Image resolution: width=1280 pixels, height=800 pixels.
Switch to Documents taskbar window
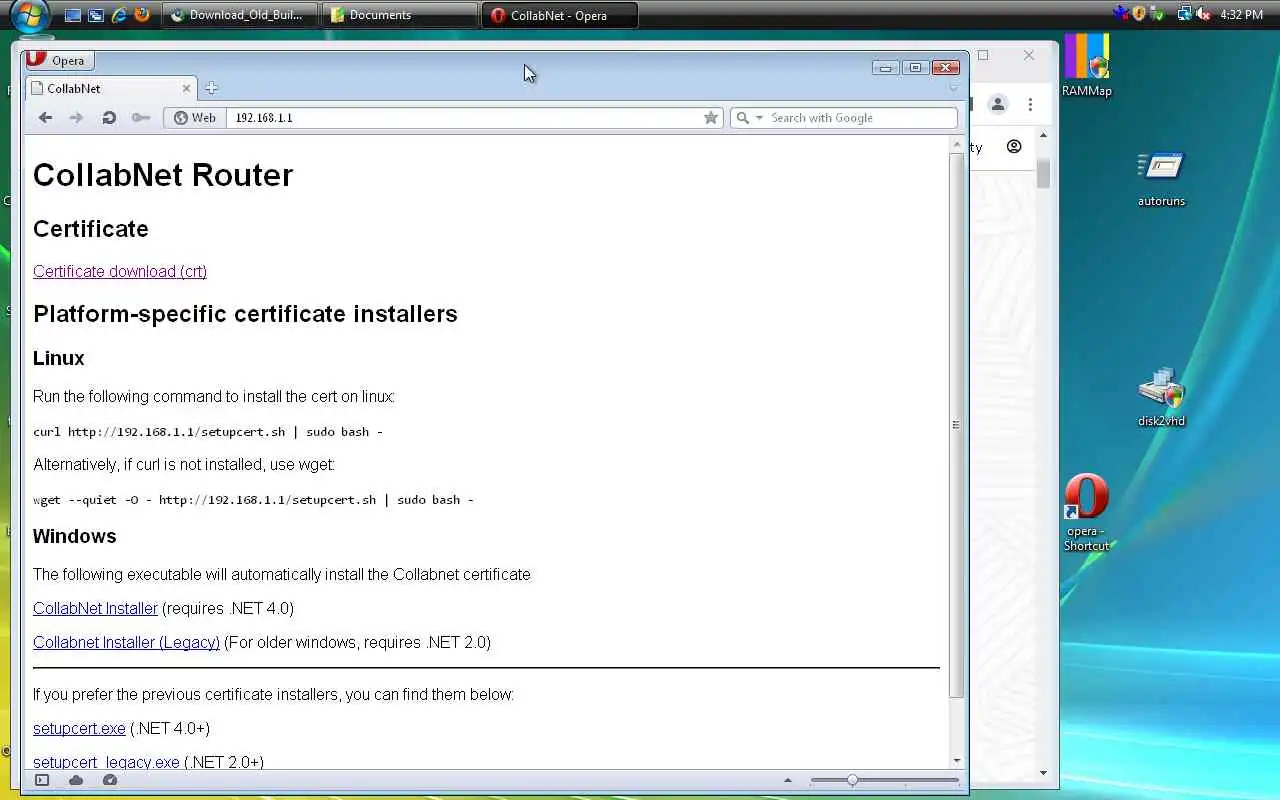coord(399,15)
